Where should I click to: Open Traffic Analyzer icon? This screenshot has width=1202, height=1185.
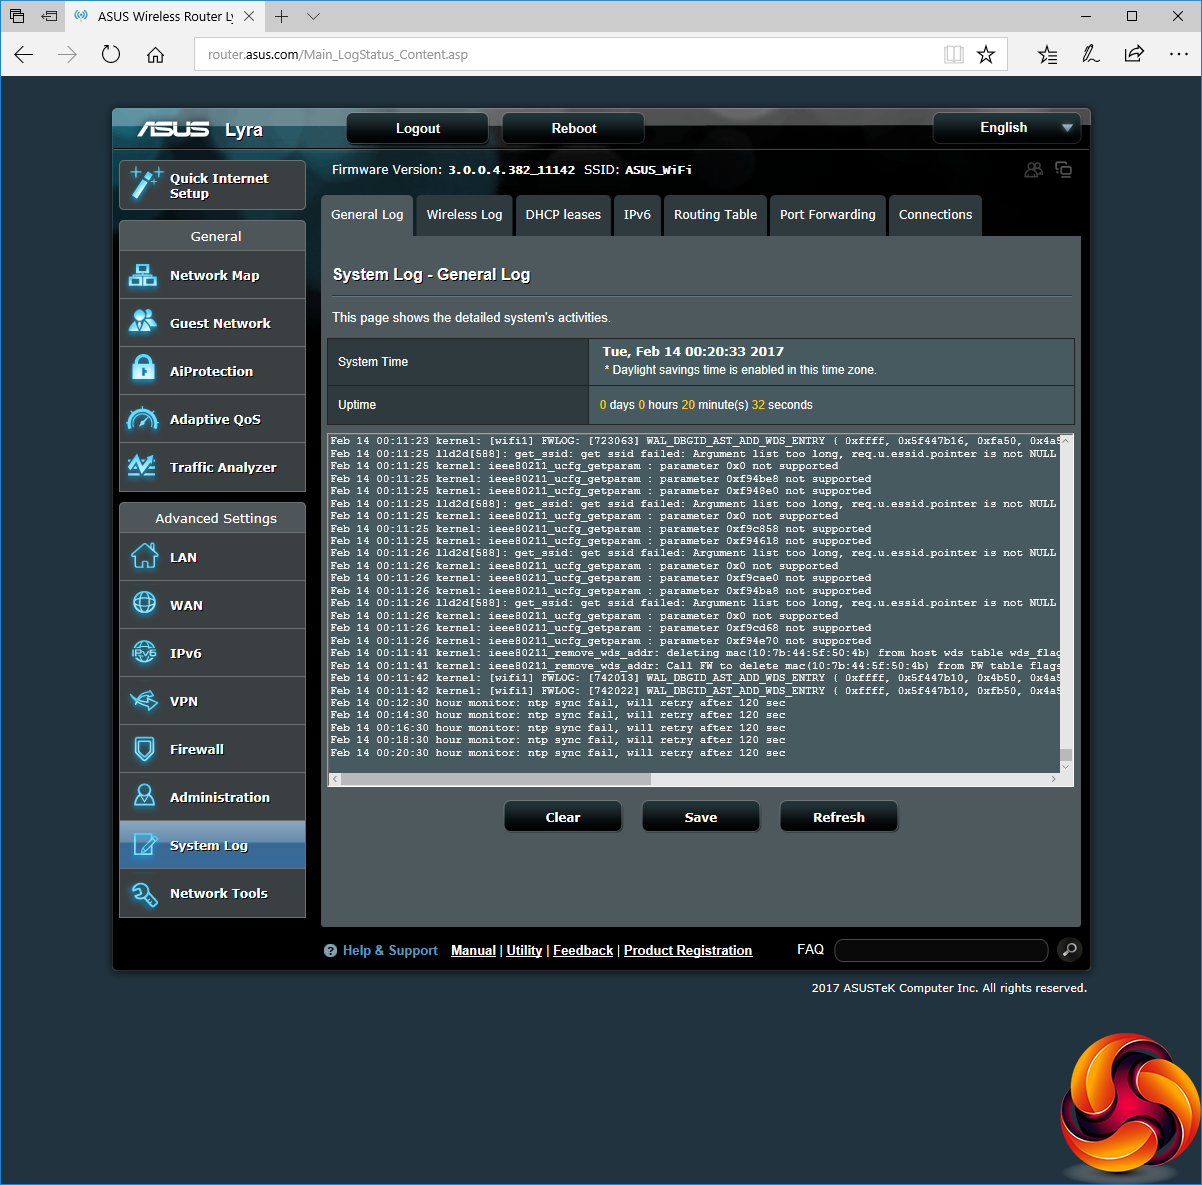click(143, 467)
